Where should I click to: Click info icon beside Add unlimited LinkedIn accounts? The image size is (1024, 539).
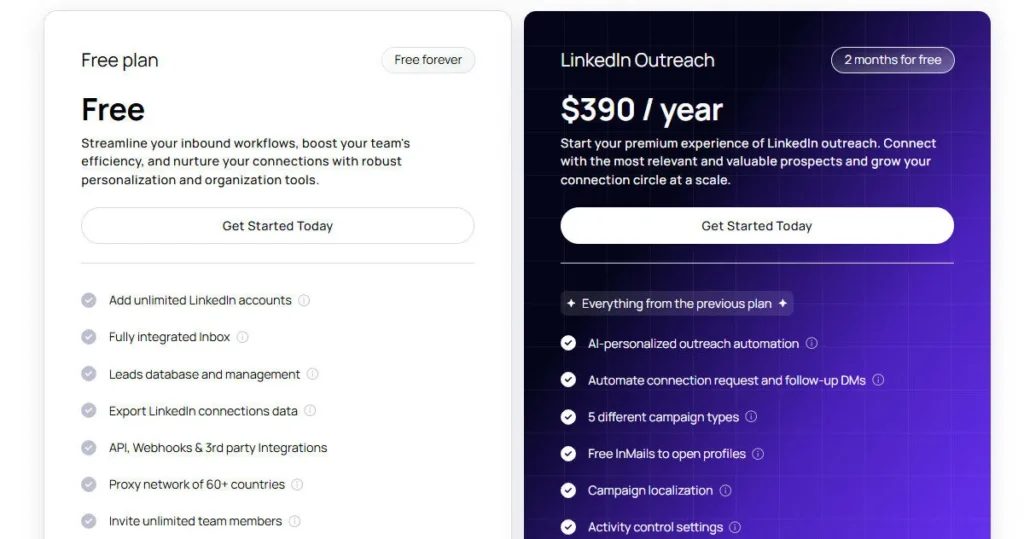[304, 300]
